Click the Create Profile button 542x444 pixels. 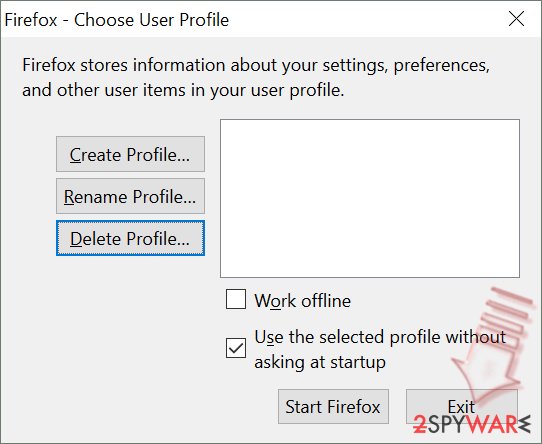pyautogui.click(x=130, y=154)
